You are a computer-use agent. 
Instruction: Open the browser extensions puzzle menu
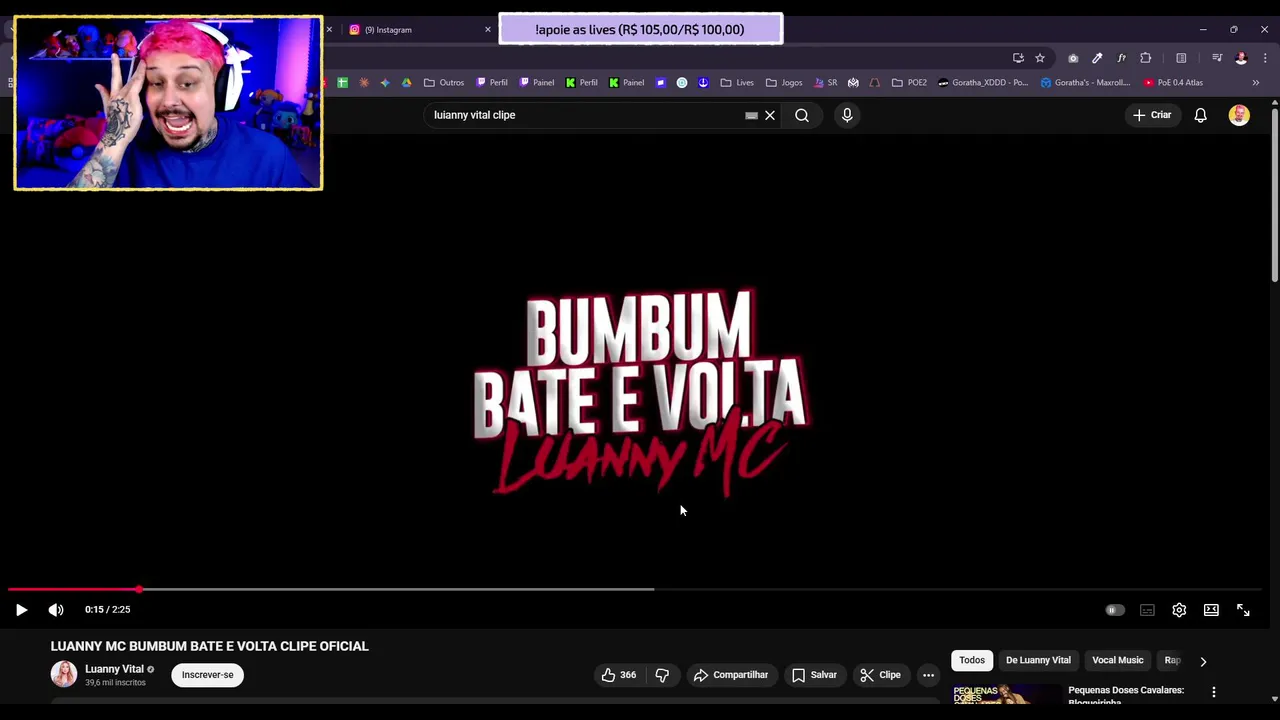click(1146, 58)
